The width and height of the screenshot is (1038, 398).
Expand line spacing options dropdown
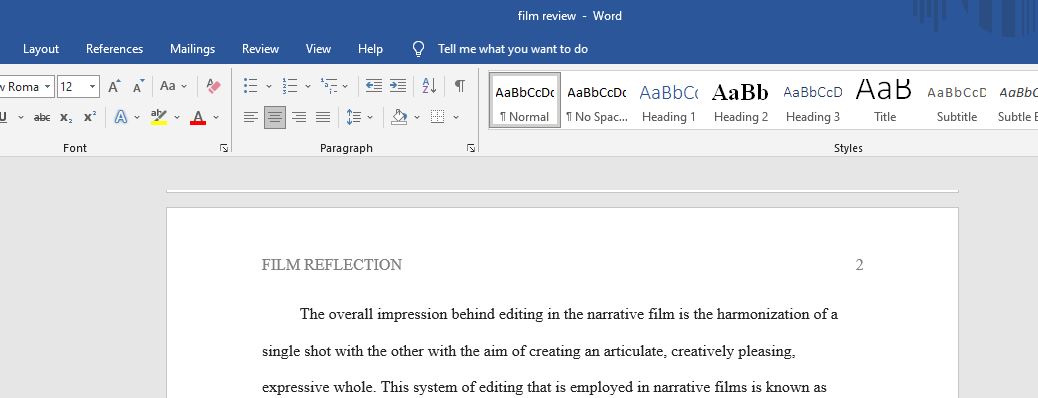tap(370, 117)
